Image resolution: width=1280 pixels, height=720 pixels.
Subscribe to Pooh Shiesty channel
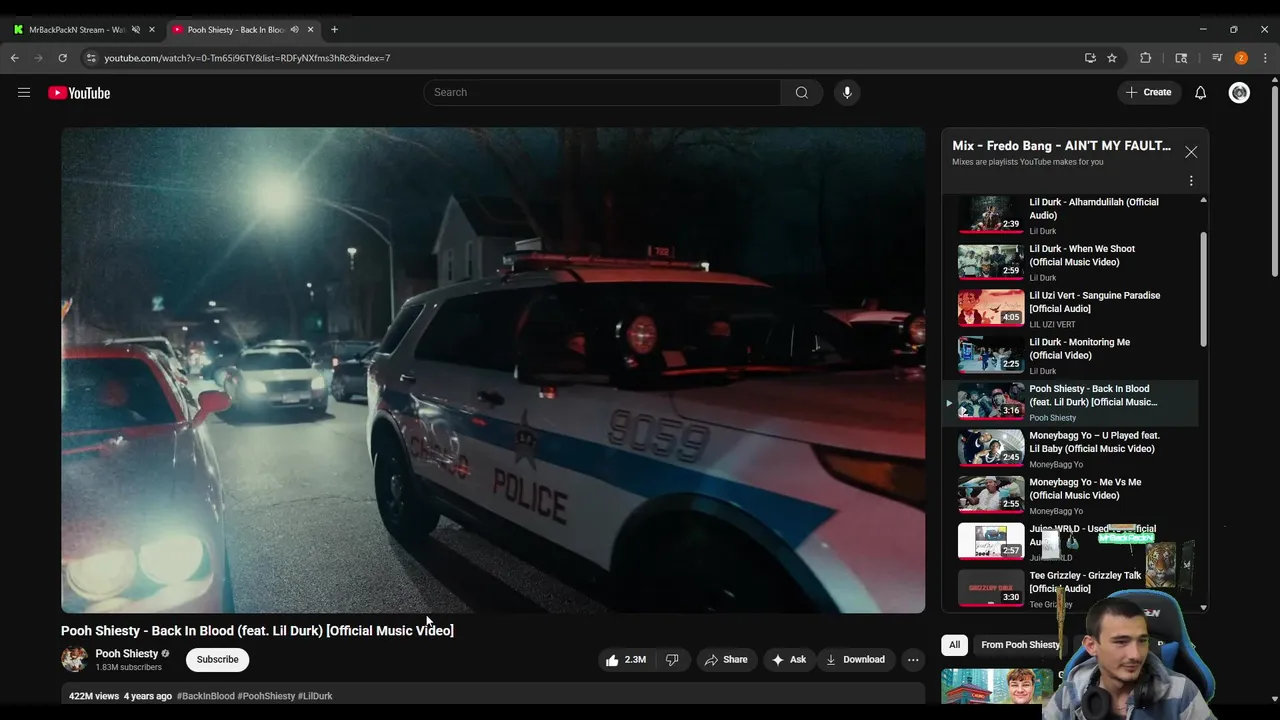pos(217,660)
